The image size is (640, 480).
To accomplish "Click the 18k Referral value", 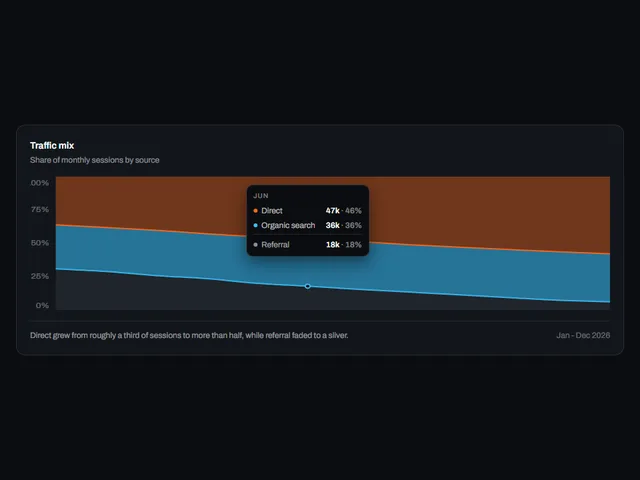I will [333, 245].
